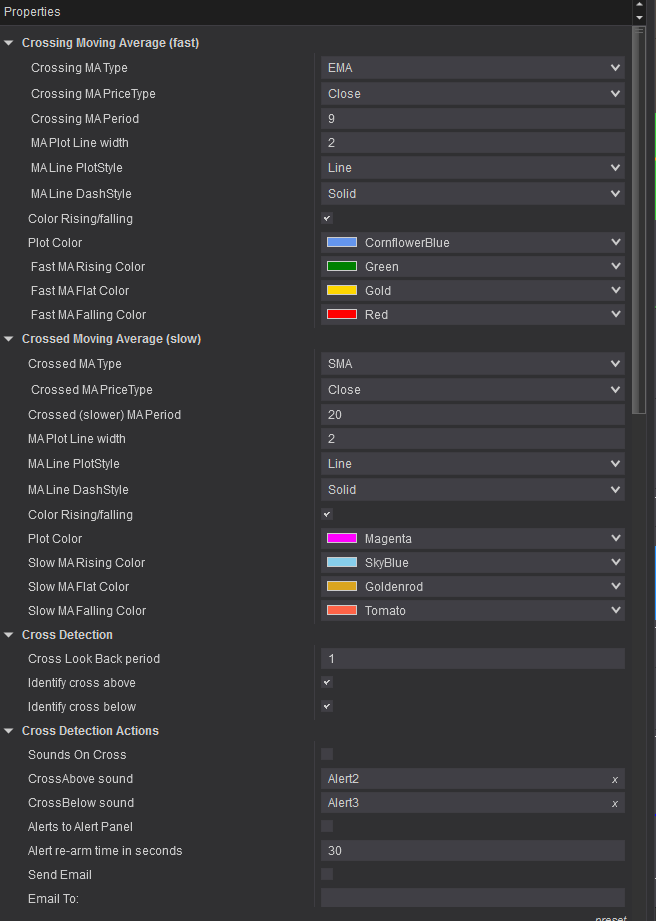
Task: Click the Crossing MA Period field
Action: (x=473, y=118)
